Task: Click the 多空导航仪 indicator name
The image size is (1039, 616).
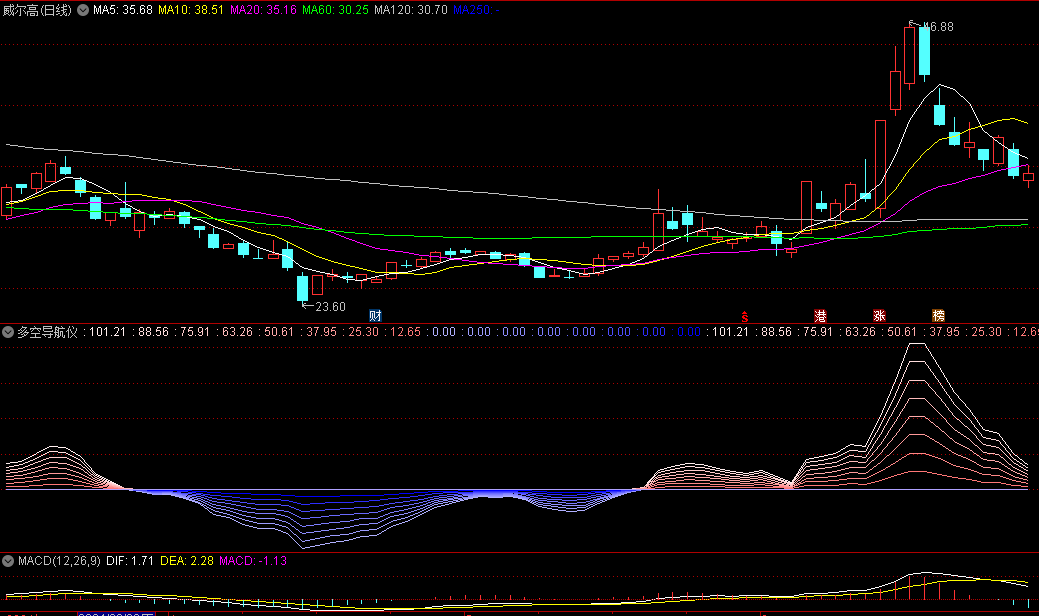Action: (48, 332)
